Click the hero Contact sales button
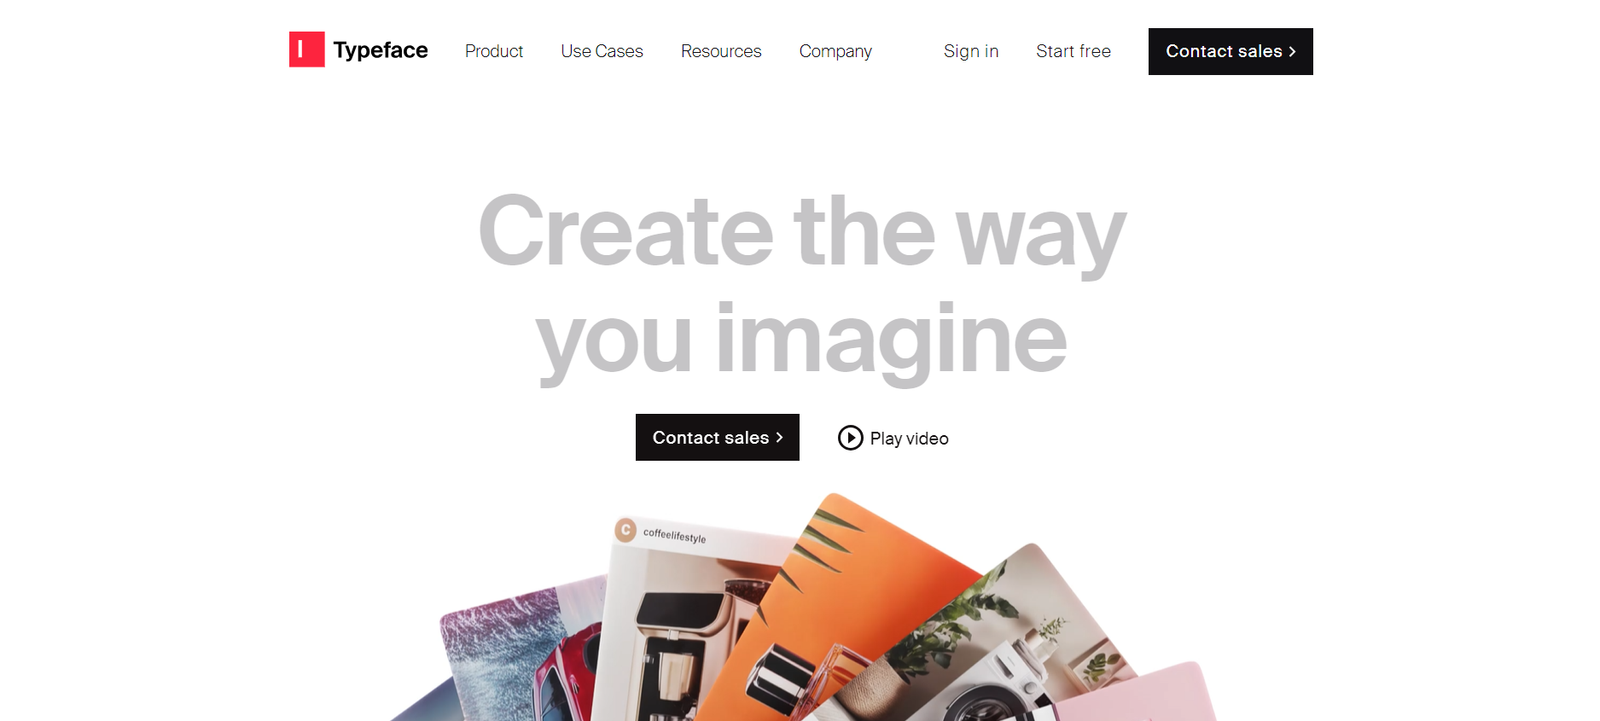The width and height of the screenshot is (1600, 721). 717,437
